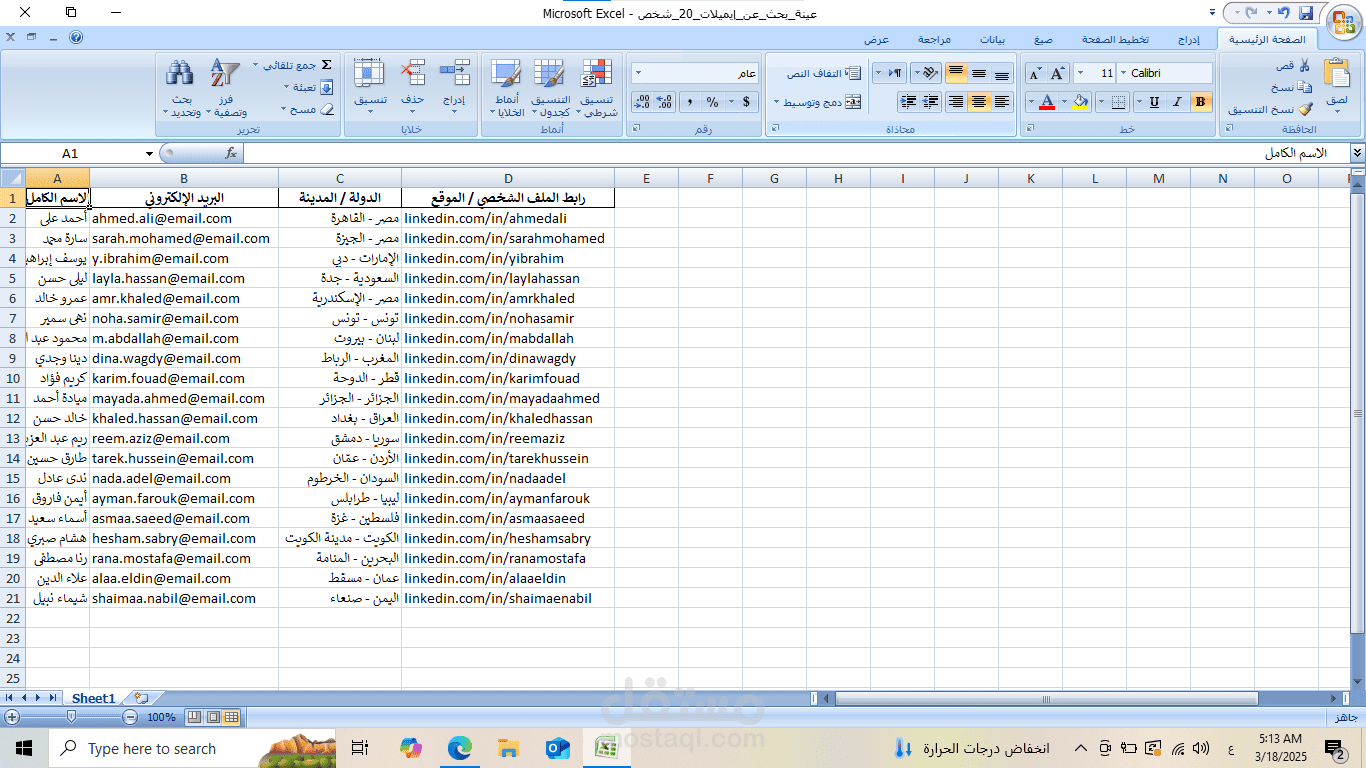Screen dimensions: 1366x768
Task: Click the Clear (مسح) eraser icon
Action: pos(326,109)
